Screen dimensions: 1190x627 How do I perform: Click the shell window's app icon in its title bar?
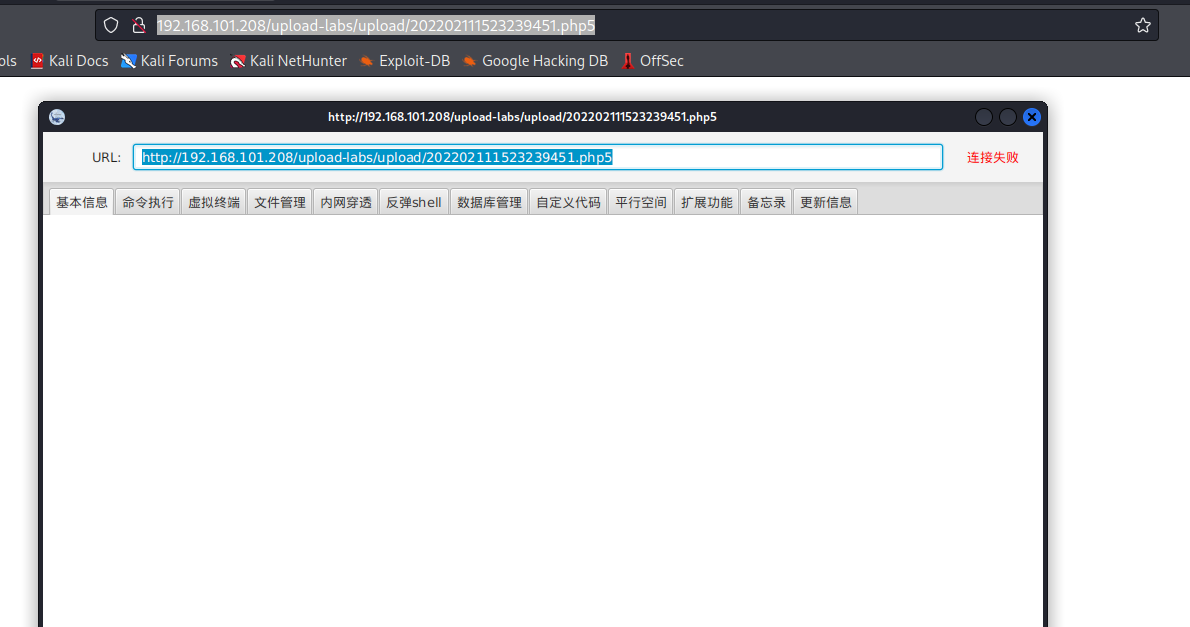(x=57, y=117)
